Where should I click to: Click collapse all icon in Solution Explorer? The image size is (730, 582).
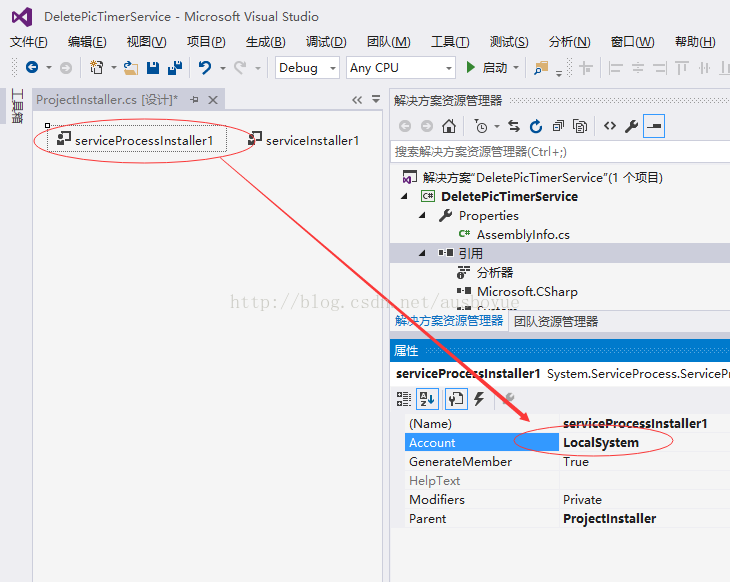[558, 126]
